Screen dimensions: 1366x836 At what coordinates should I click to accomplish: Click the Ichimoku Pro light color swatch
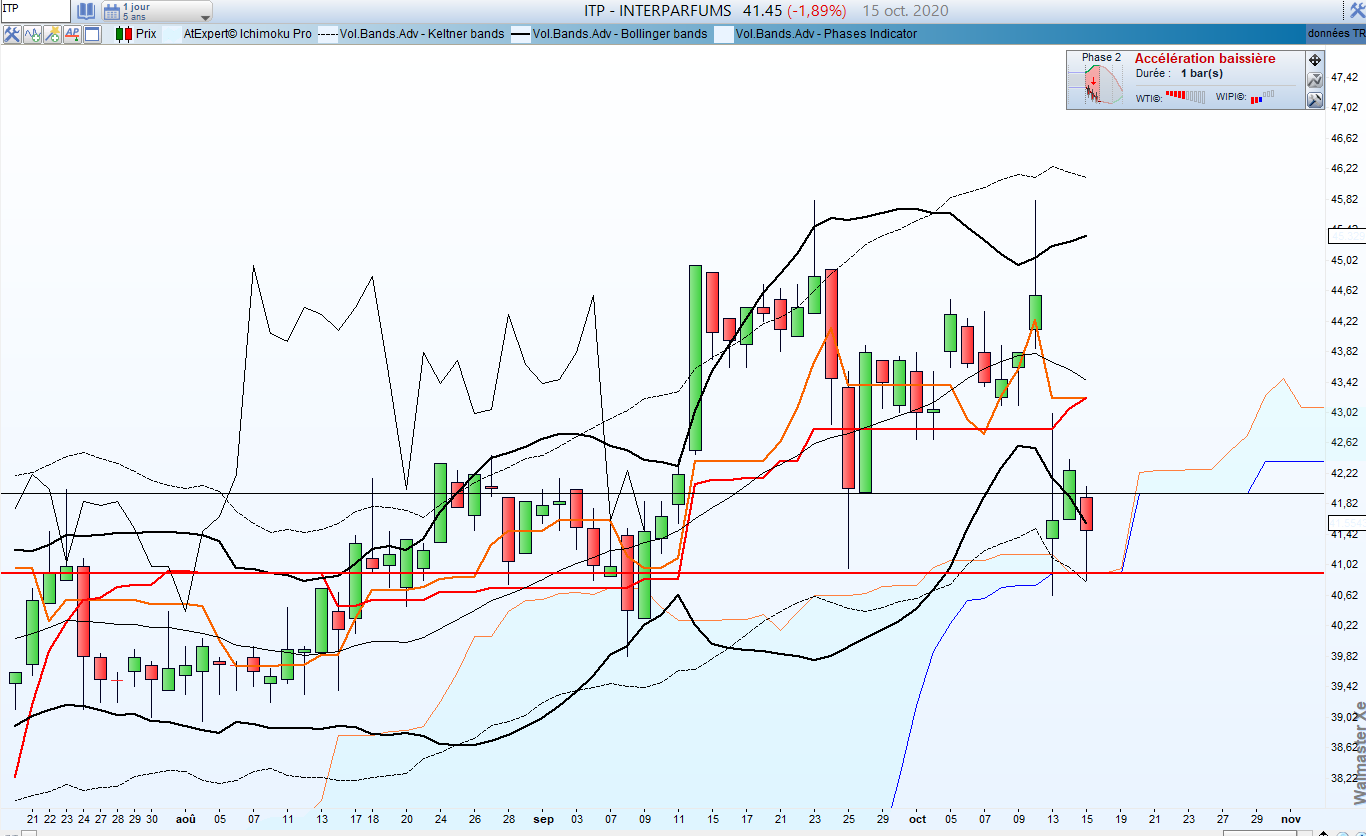[x=172, y=34]
